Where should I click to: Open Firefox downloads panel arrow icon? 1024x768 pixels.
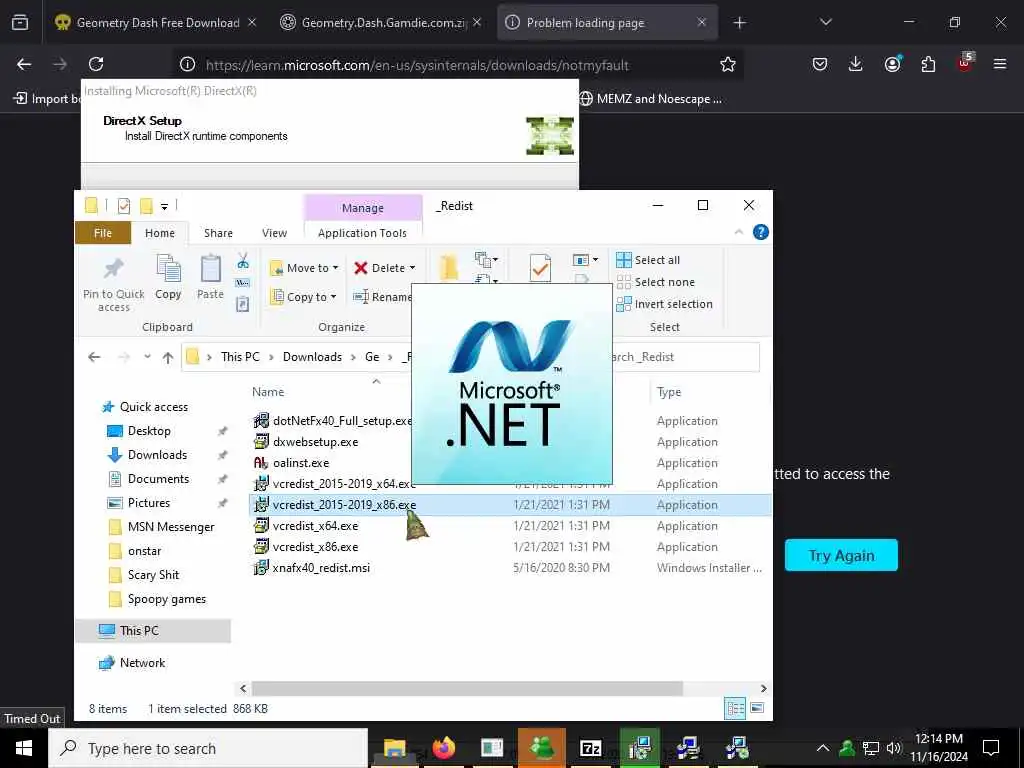pyautogui.click(x=856, y=64)
